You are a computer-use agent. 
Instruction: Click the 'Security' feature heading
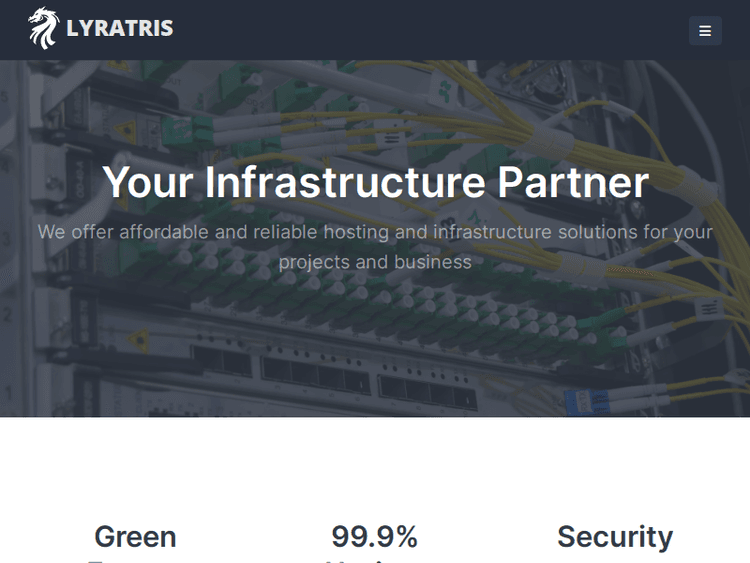click(x=614, y=537)
